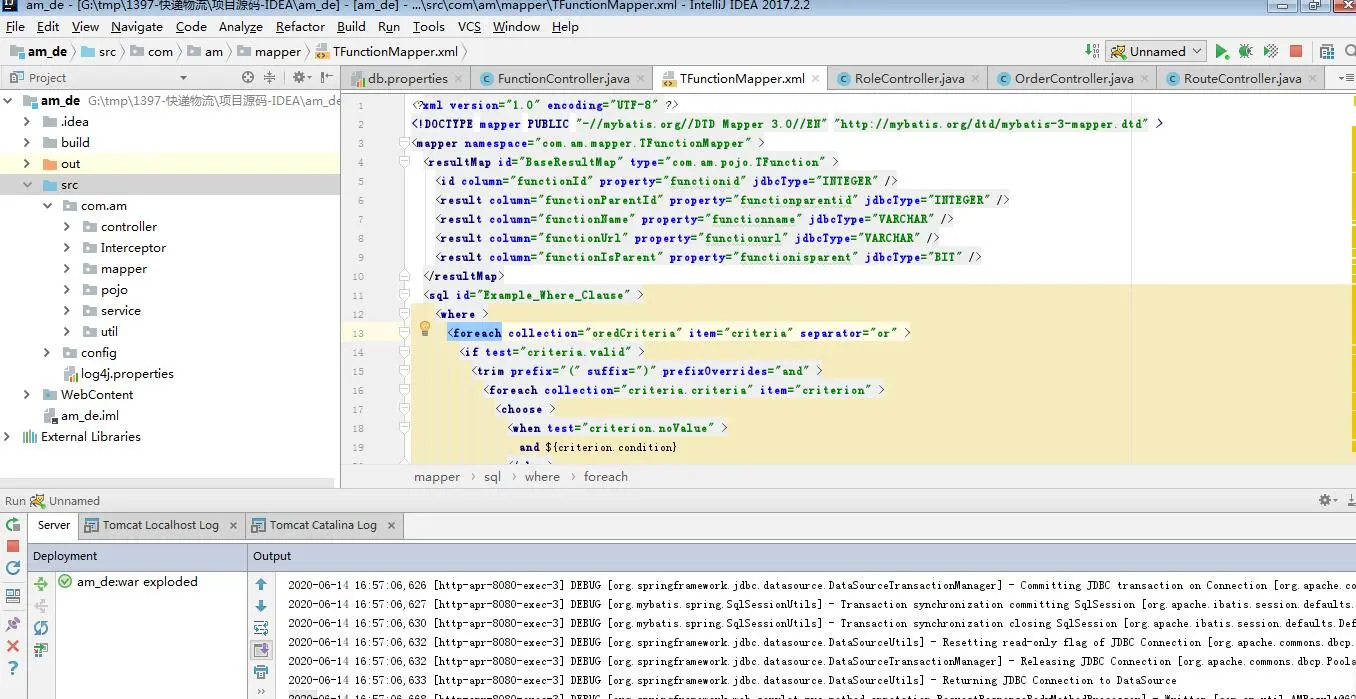Click the intention lightbulb on line 13
This screenshot has height=699, width=1356.
tap(424, 328)
